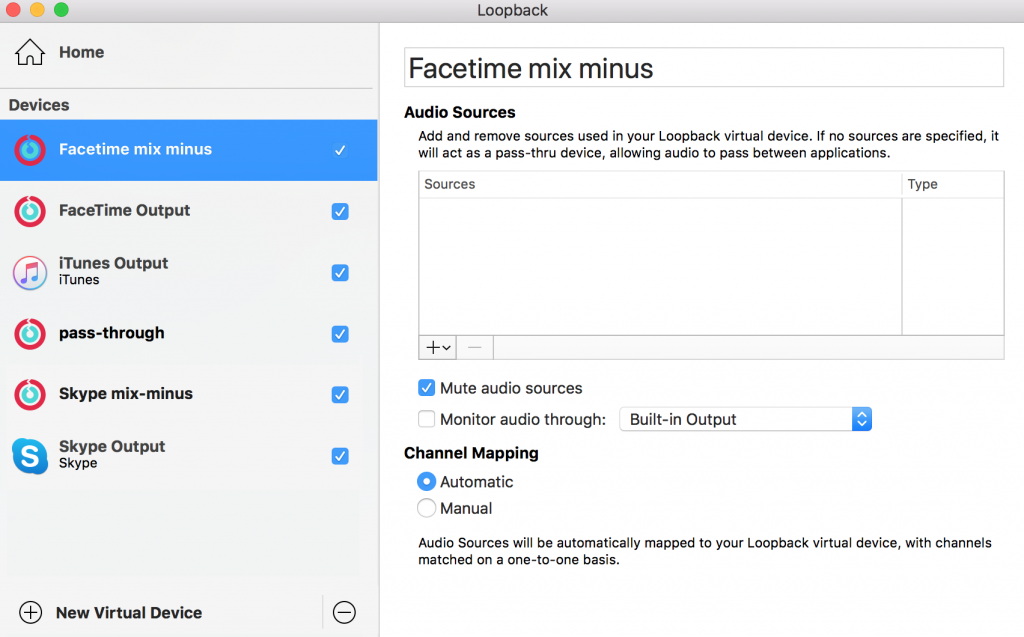Screen dimensions: 1024x637
Task: Click the Skype logo icon
Action: pos(30,456)
